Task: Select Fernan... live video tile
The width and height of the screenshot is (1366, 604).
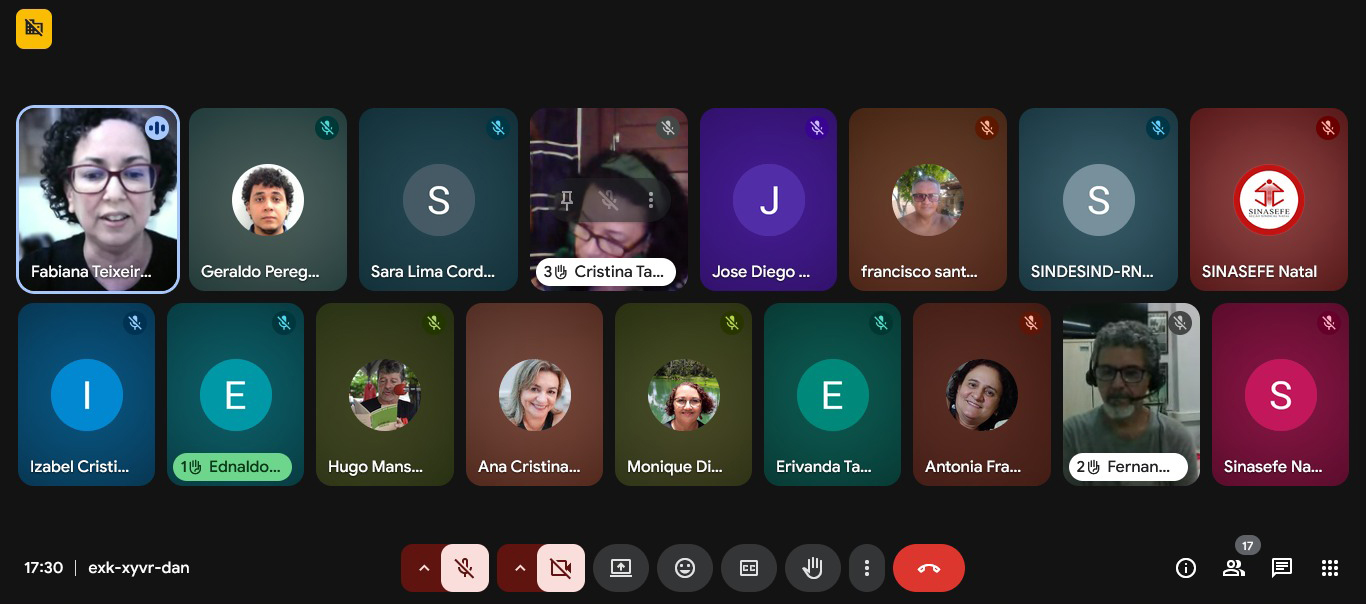Action: (1131, 394)
